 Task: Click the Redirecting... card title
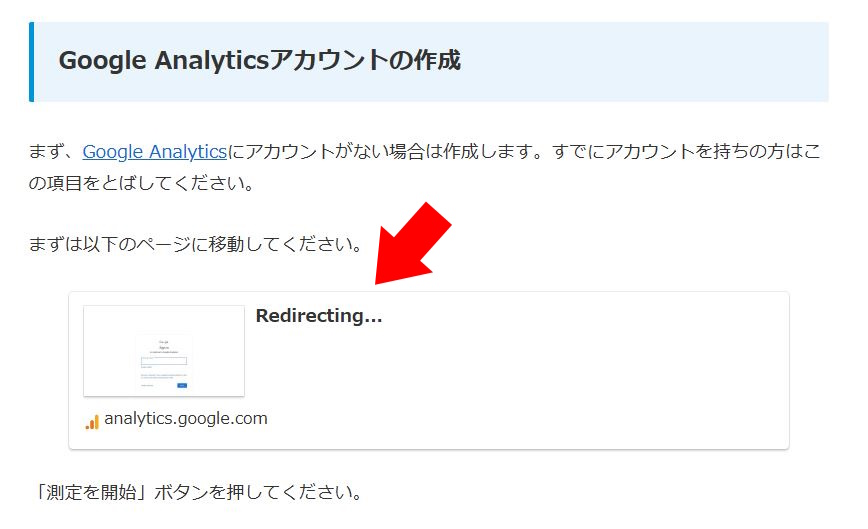[x=319, y=315]
